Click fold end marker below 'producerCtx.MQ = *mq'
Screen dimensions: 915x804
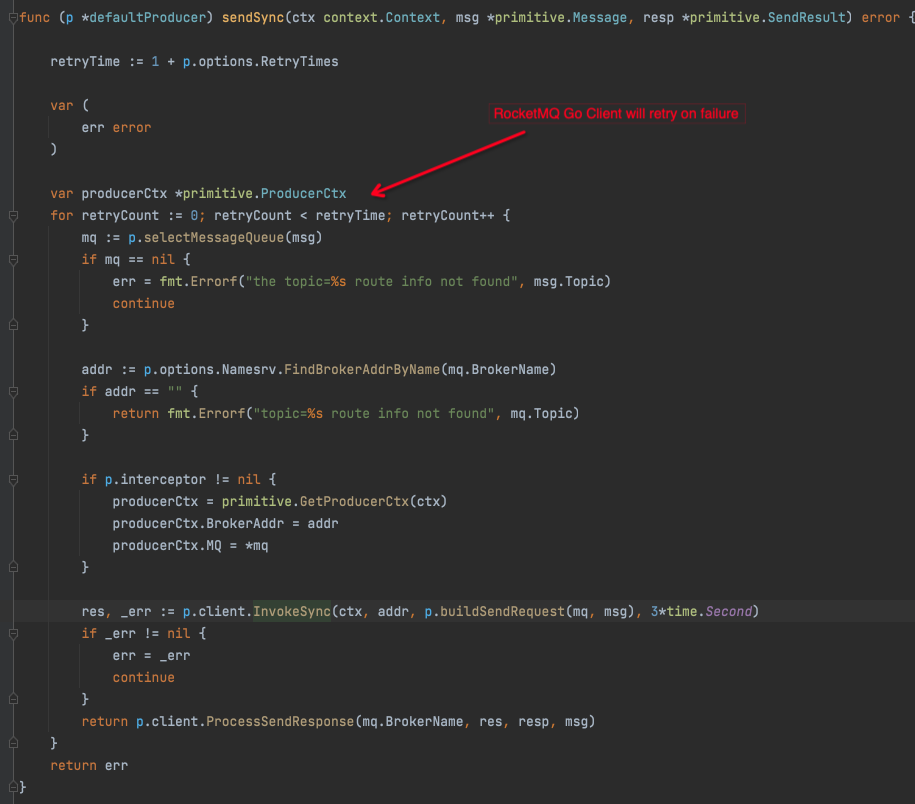tap(13, 567)
